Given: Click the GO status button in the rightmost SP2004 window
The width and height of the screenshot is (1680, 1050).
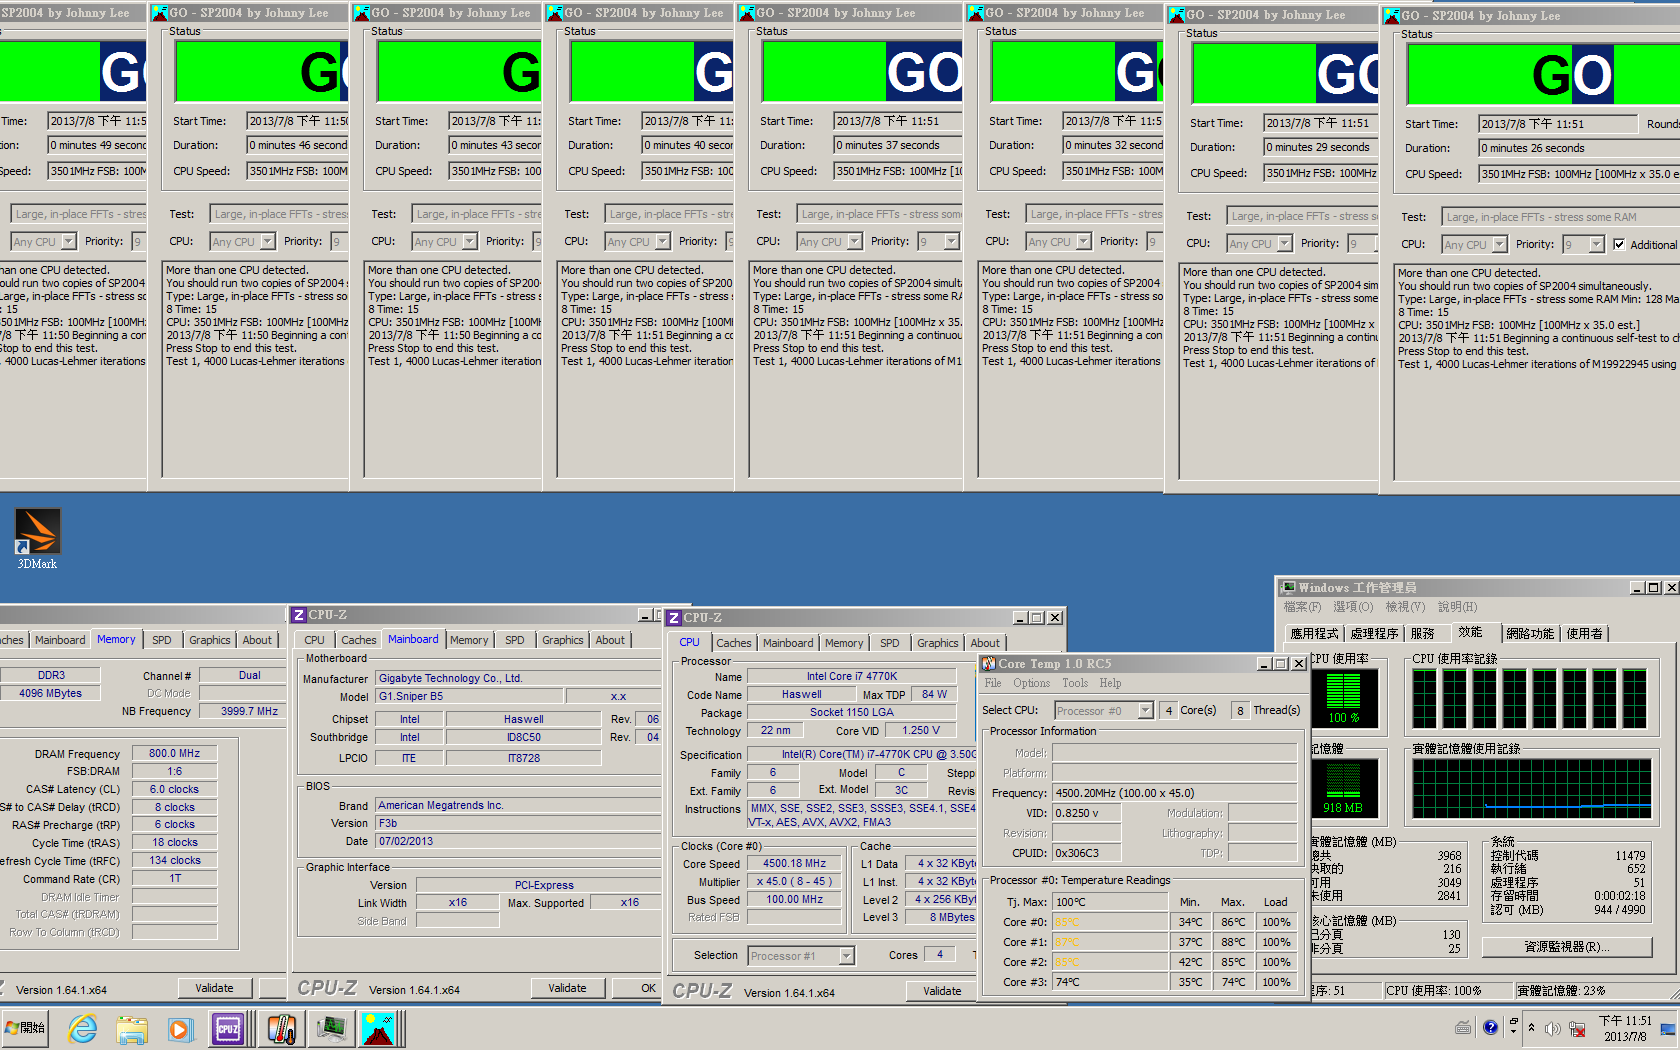Looking at the screenshot, I should point(1543,75).
